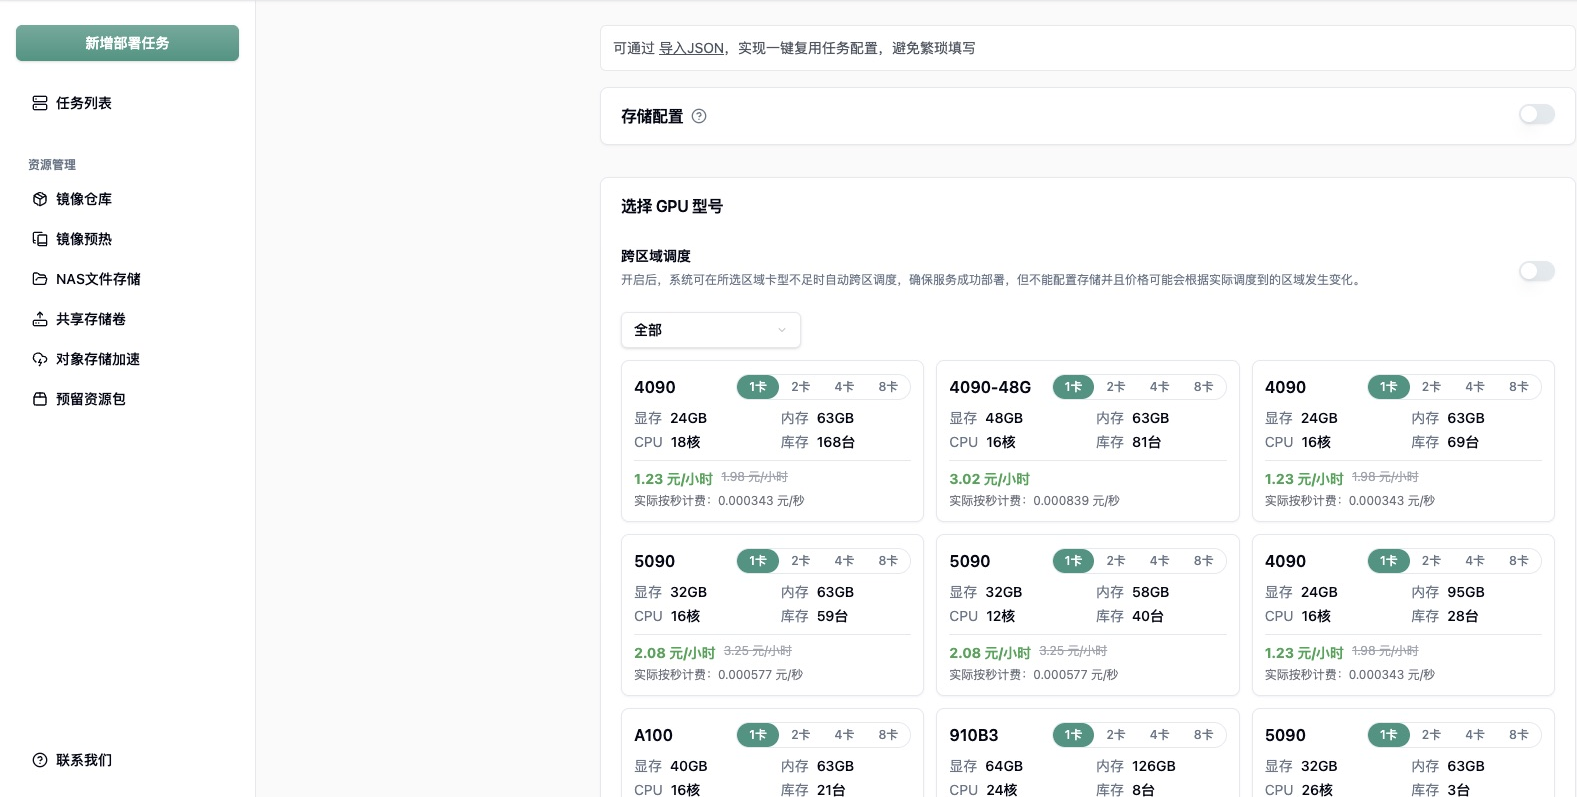This screenshot has width=1577, height=797.
Task: Open 共享存储卷 via its sidebar icon
Action: pyautogui.click(x=40, y=319)
